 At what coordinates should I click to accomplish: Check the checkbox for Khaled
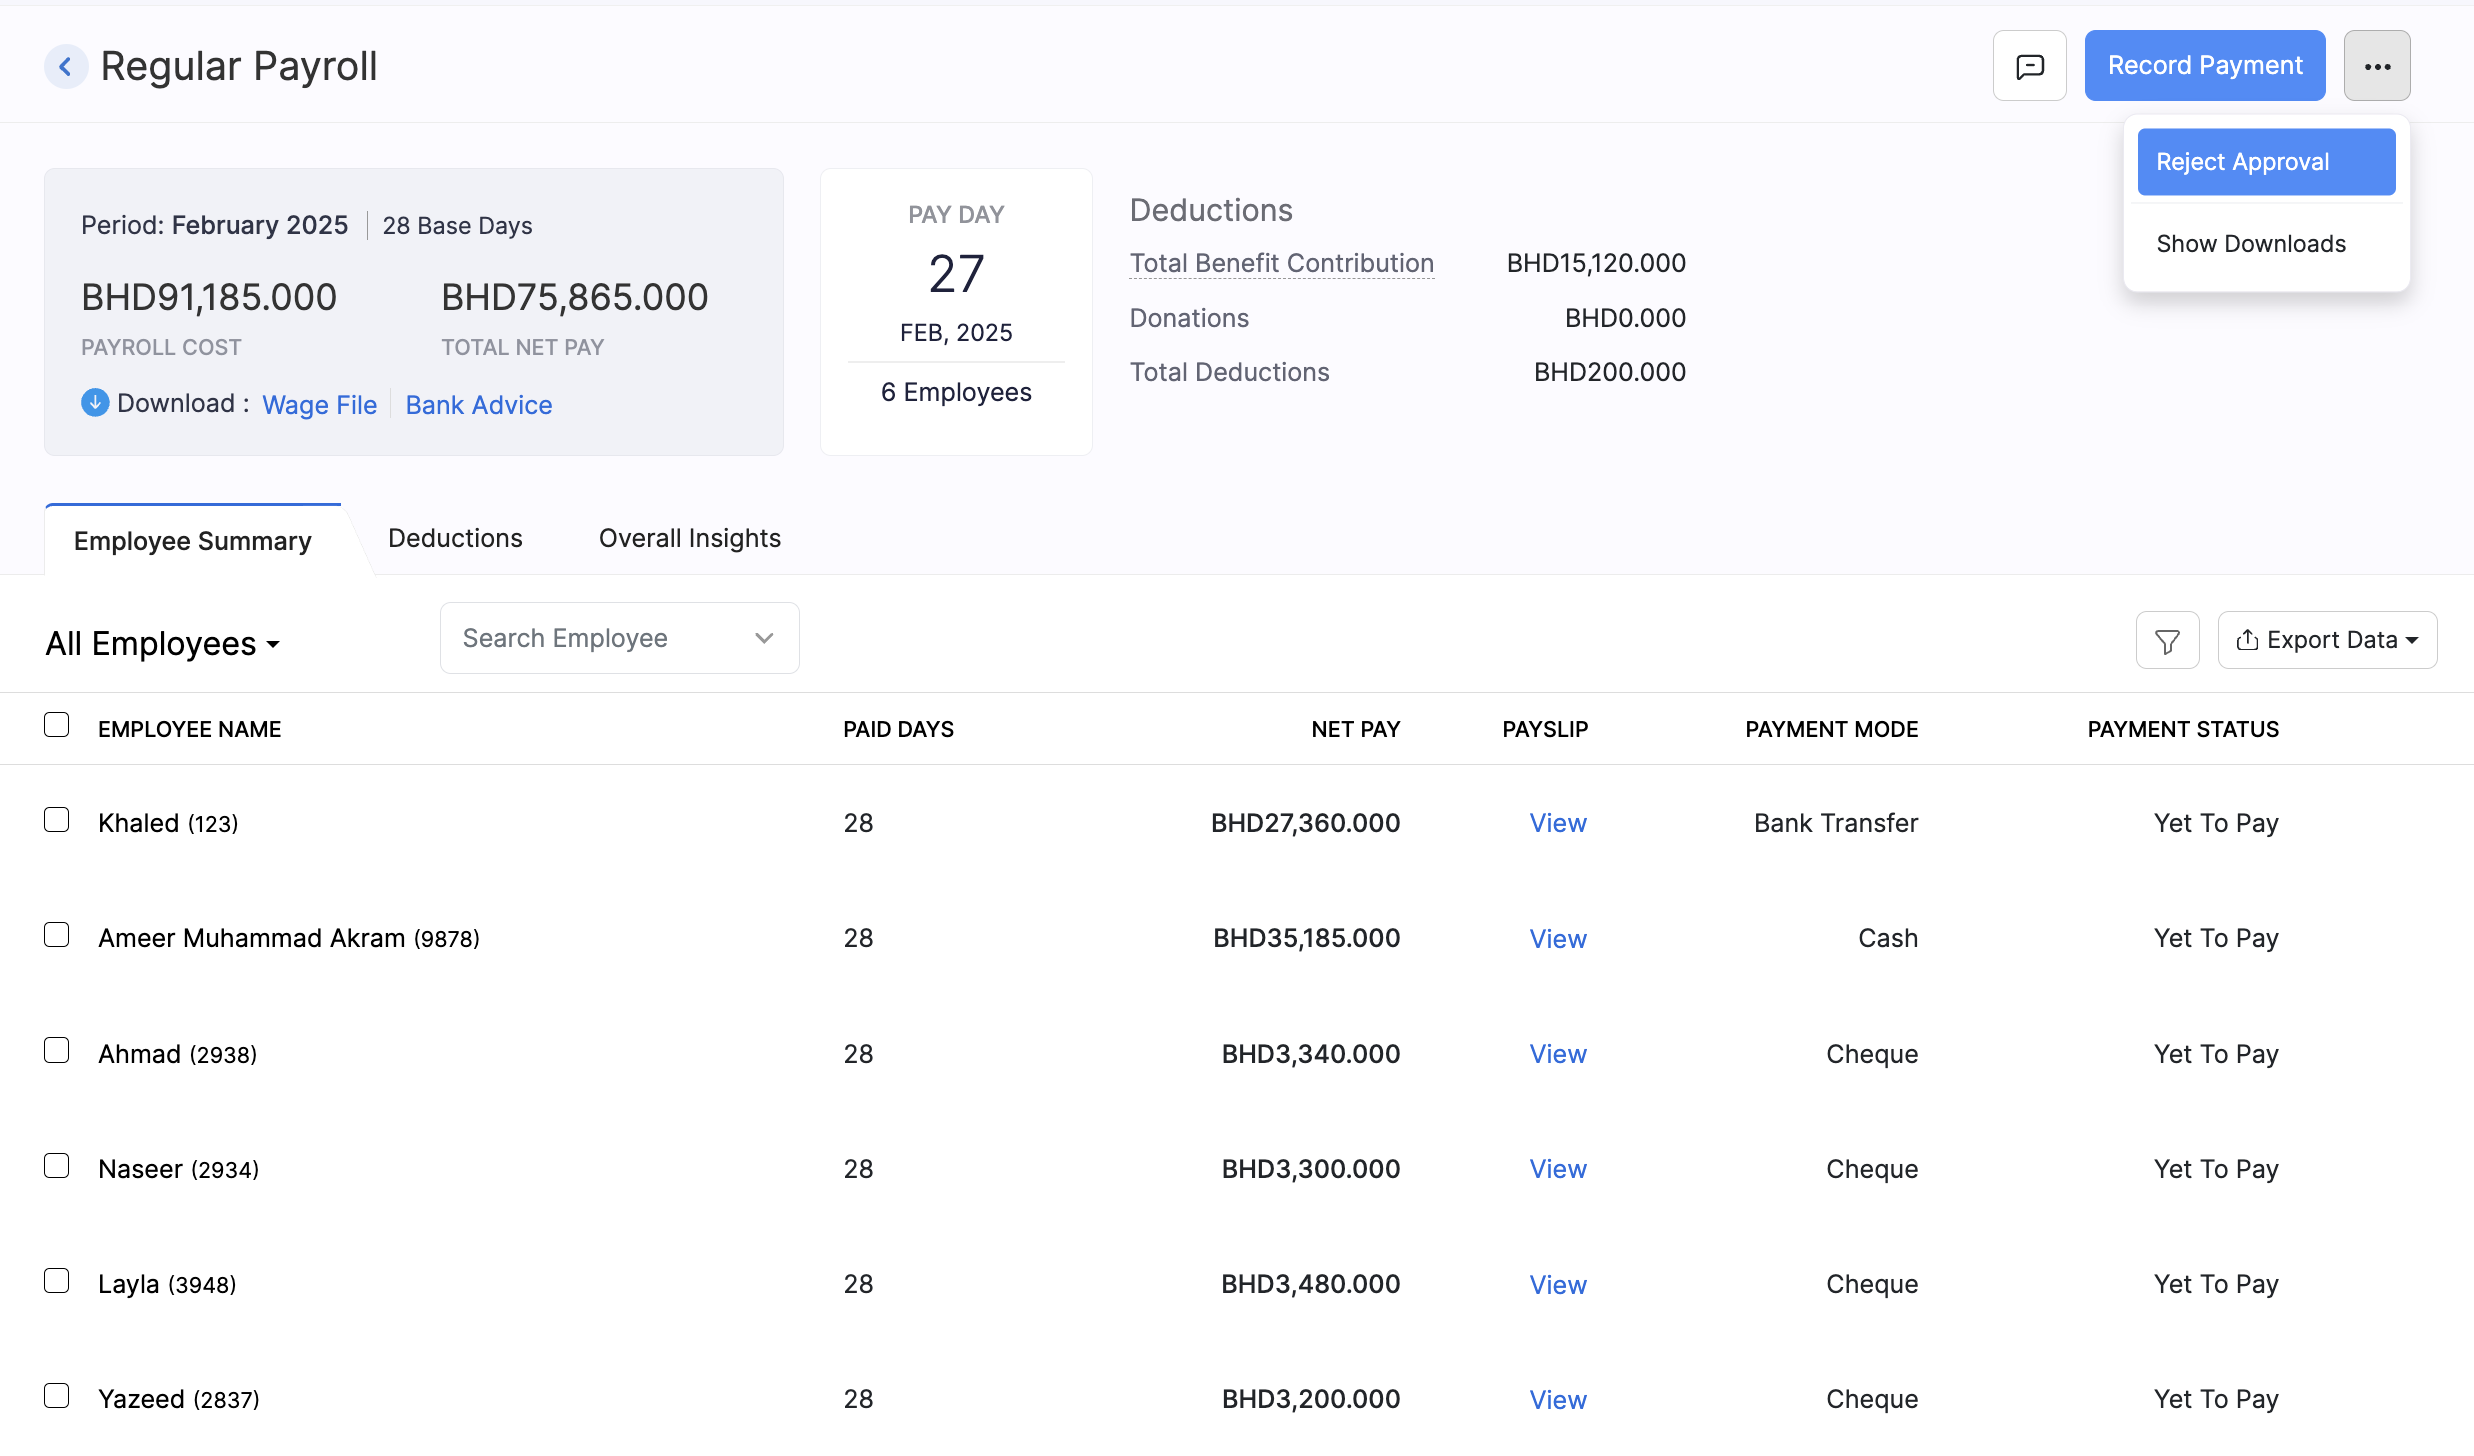pyautogui.click(x=57, y=820)
